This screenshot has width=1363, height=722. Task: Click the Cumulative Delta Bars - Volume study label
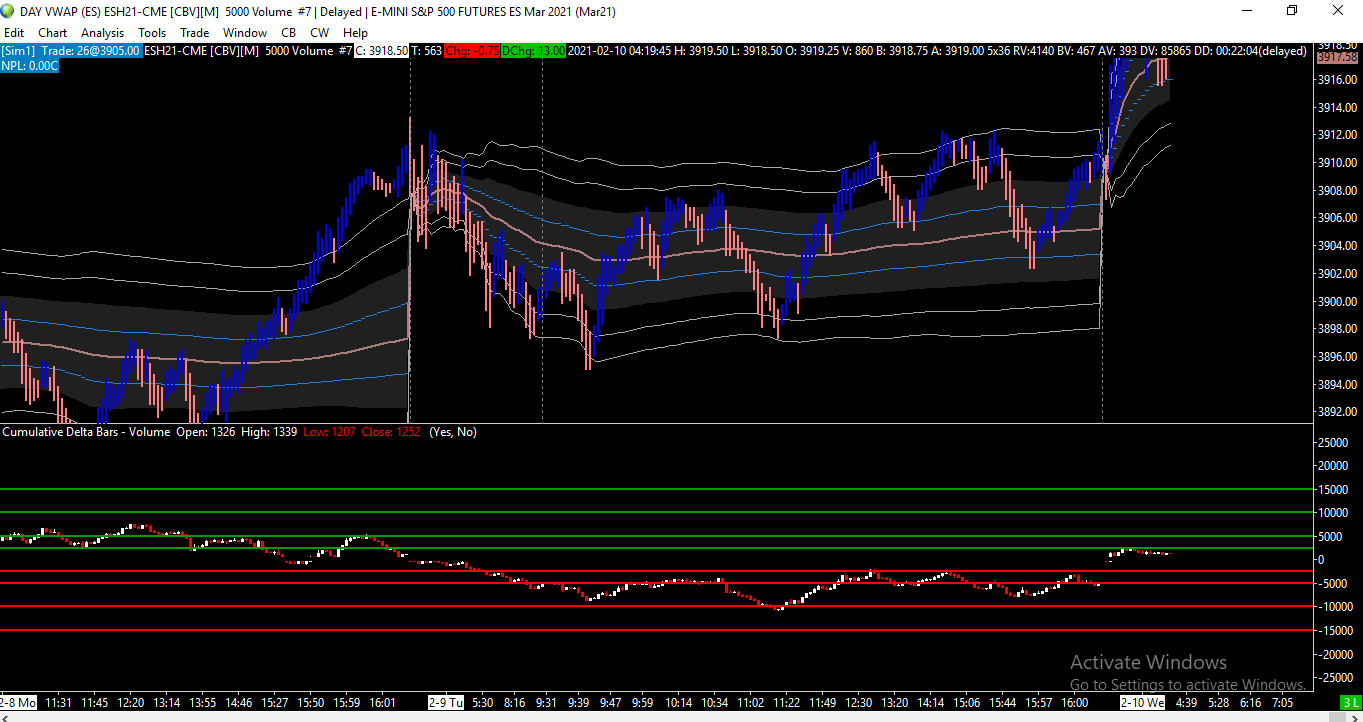[x=87, y=432]
